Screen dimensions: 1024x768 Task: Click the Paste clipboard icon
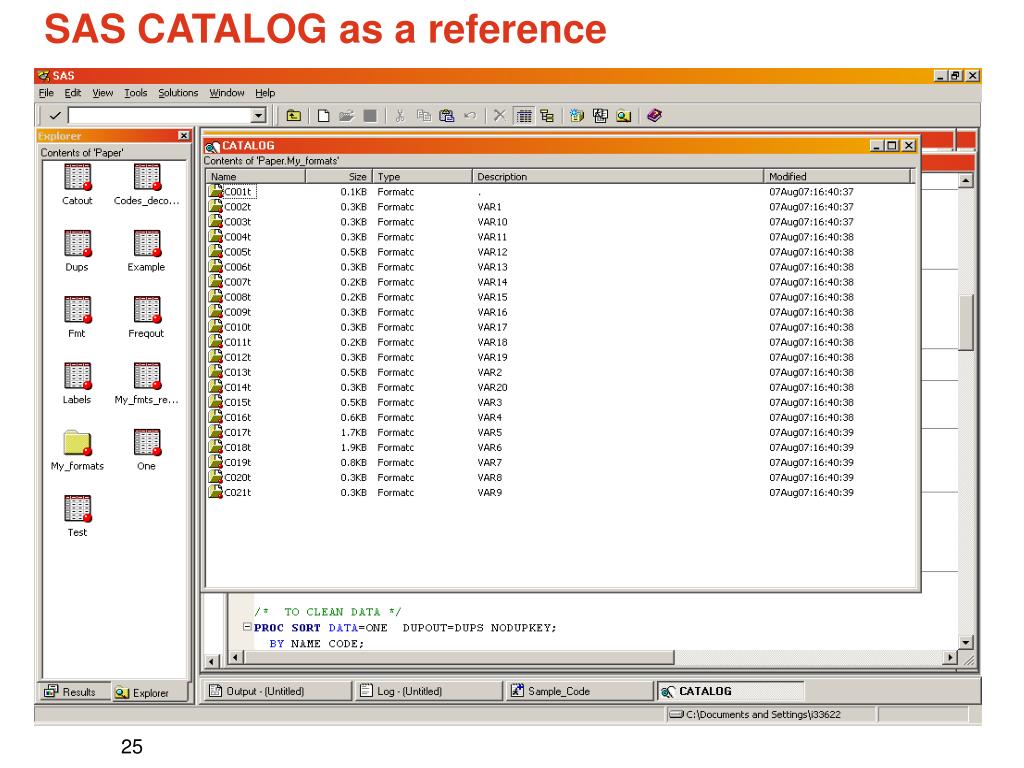pyautogui.click(x=447, y=116)
